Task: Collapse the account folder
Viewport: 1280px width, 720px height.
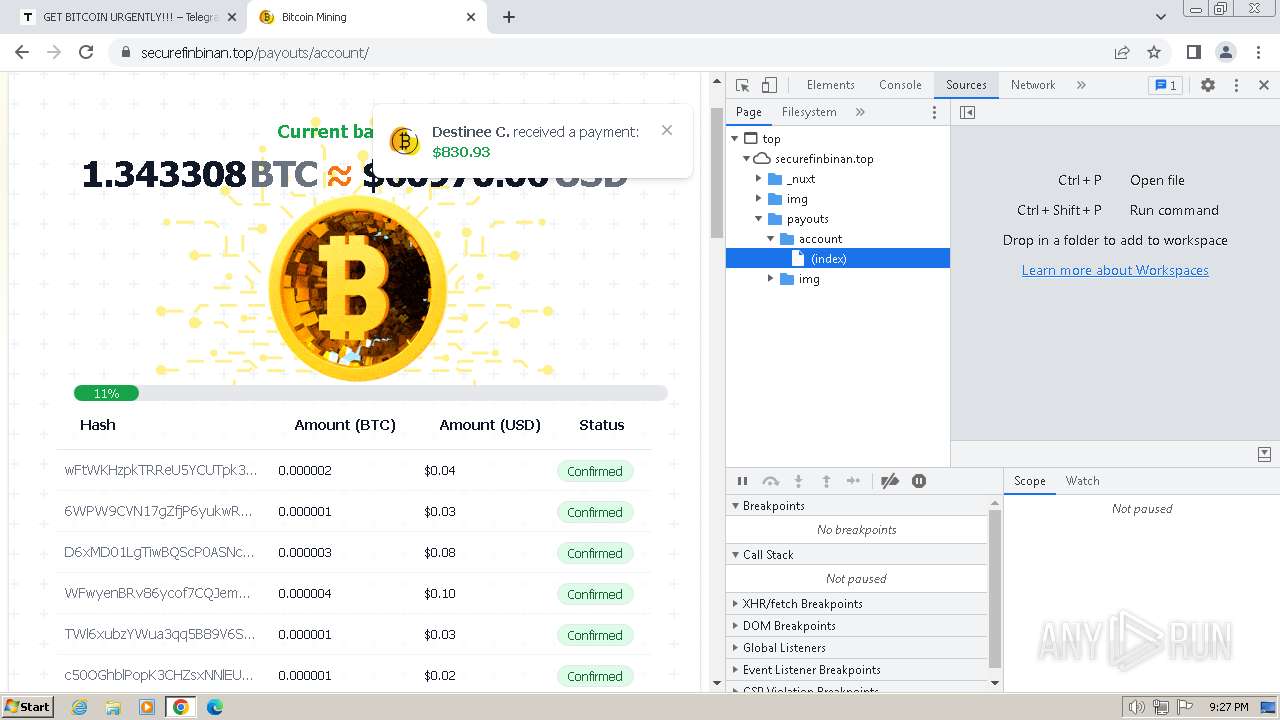Action: click(x=771, y=239)
